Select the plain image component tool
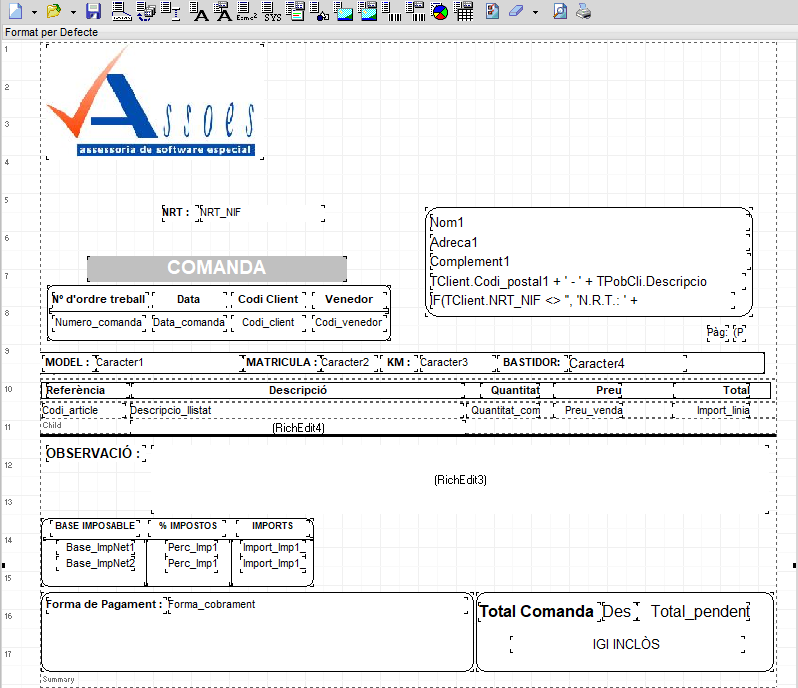Screen dimensions: 798x688 (x=344, y=11)
